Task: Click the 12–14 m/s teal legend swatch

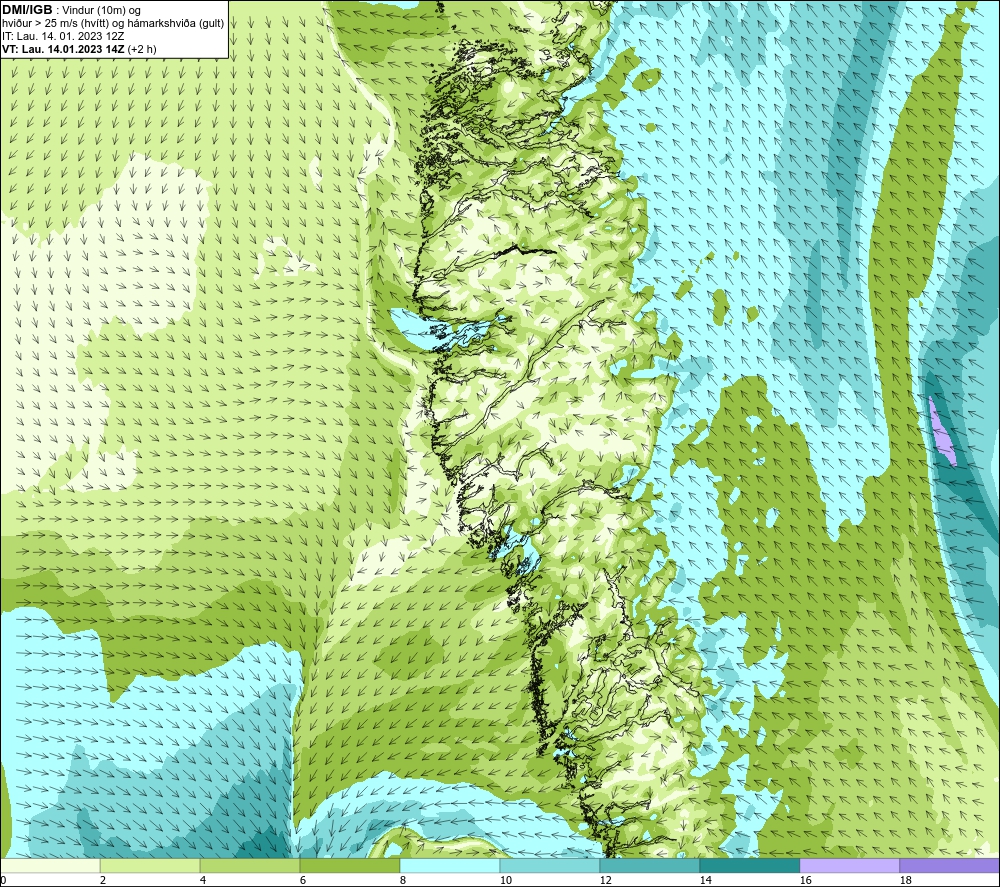Action: point(649,865)
